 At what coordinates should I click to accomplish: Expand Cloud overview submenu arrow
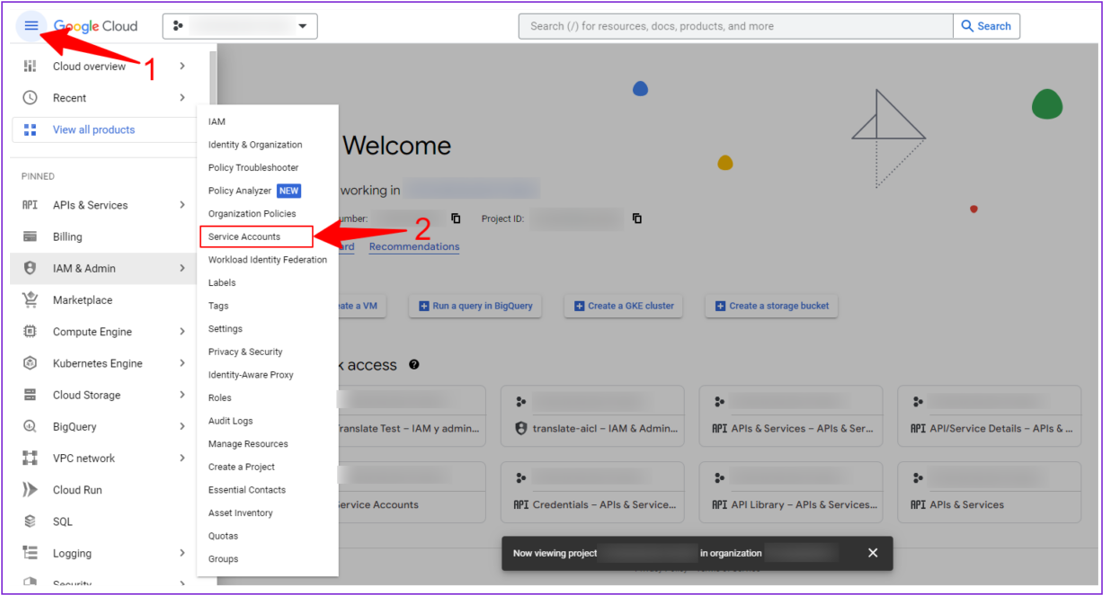coord(182,66)
